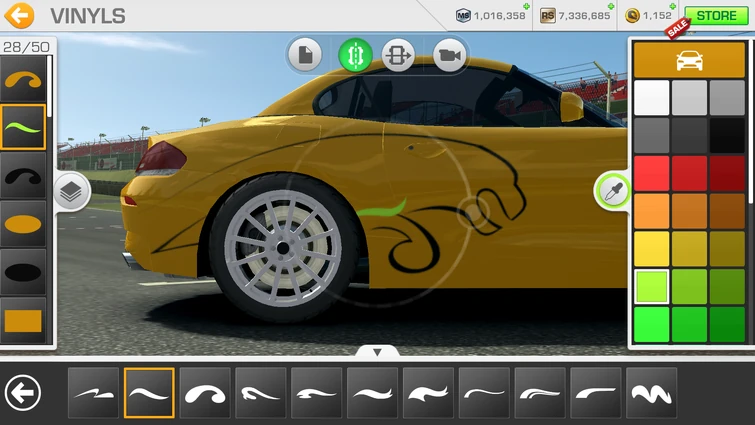Add more R$ currency plus
Image resolution: width=755 pixels, height=425 pixels.
pyautogui.click(x=611, y=6)
